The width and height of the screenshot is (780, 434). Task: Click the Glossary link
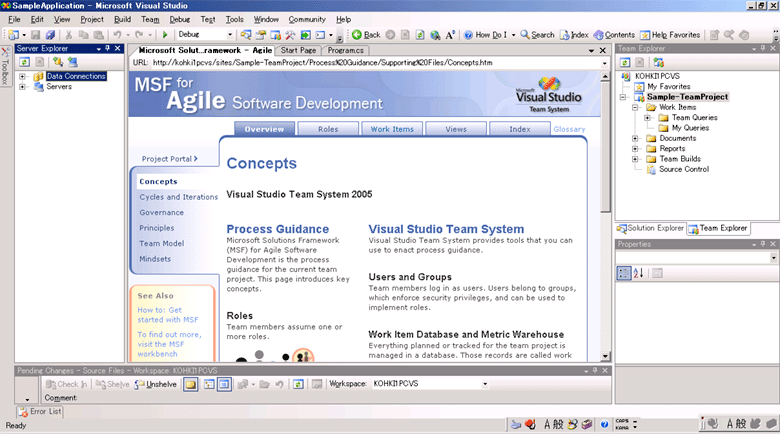(x=569, y=129)
